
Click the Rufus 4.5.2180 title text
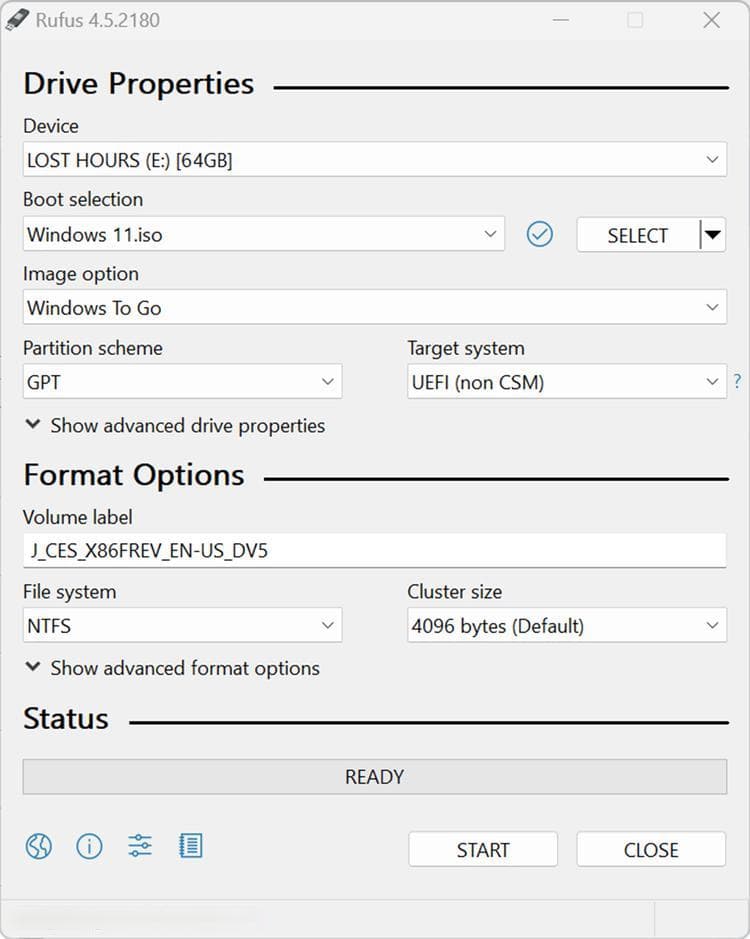click(x=98, y=20)
